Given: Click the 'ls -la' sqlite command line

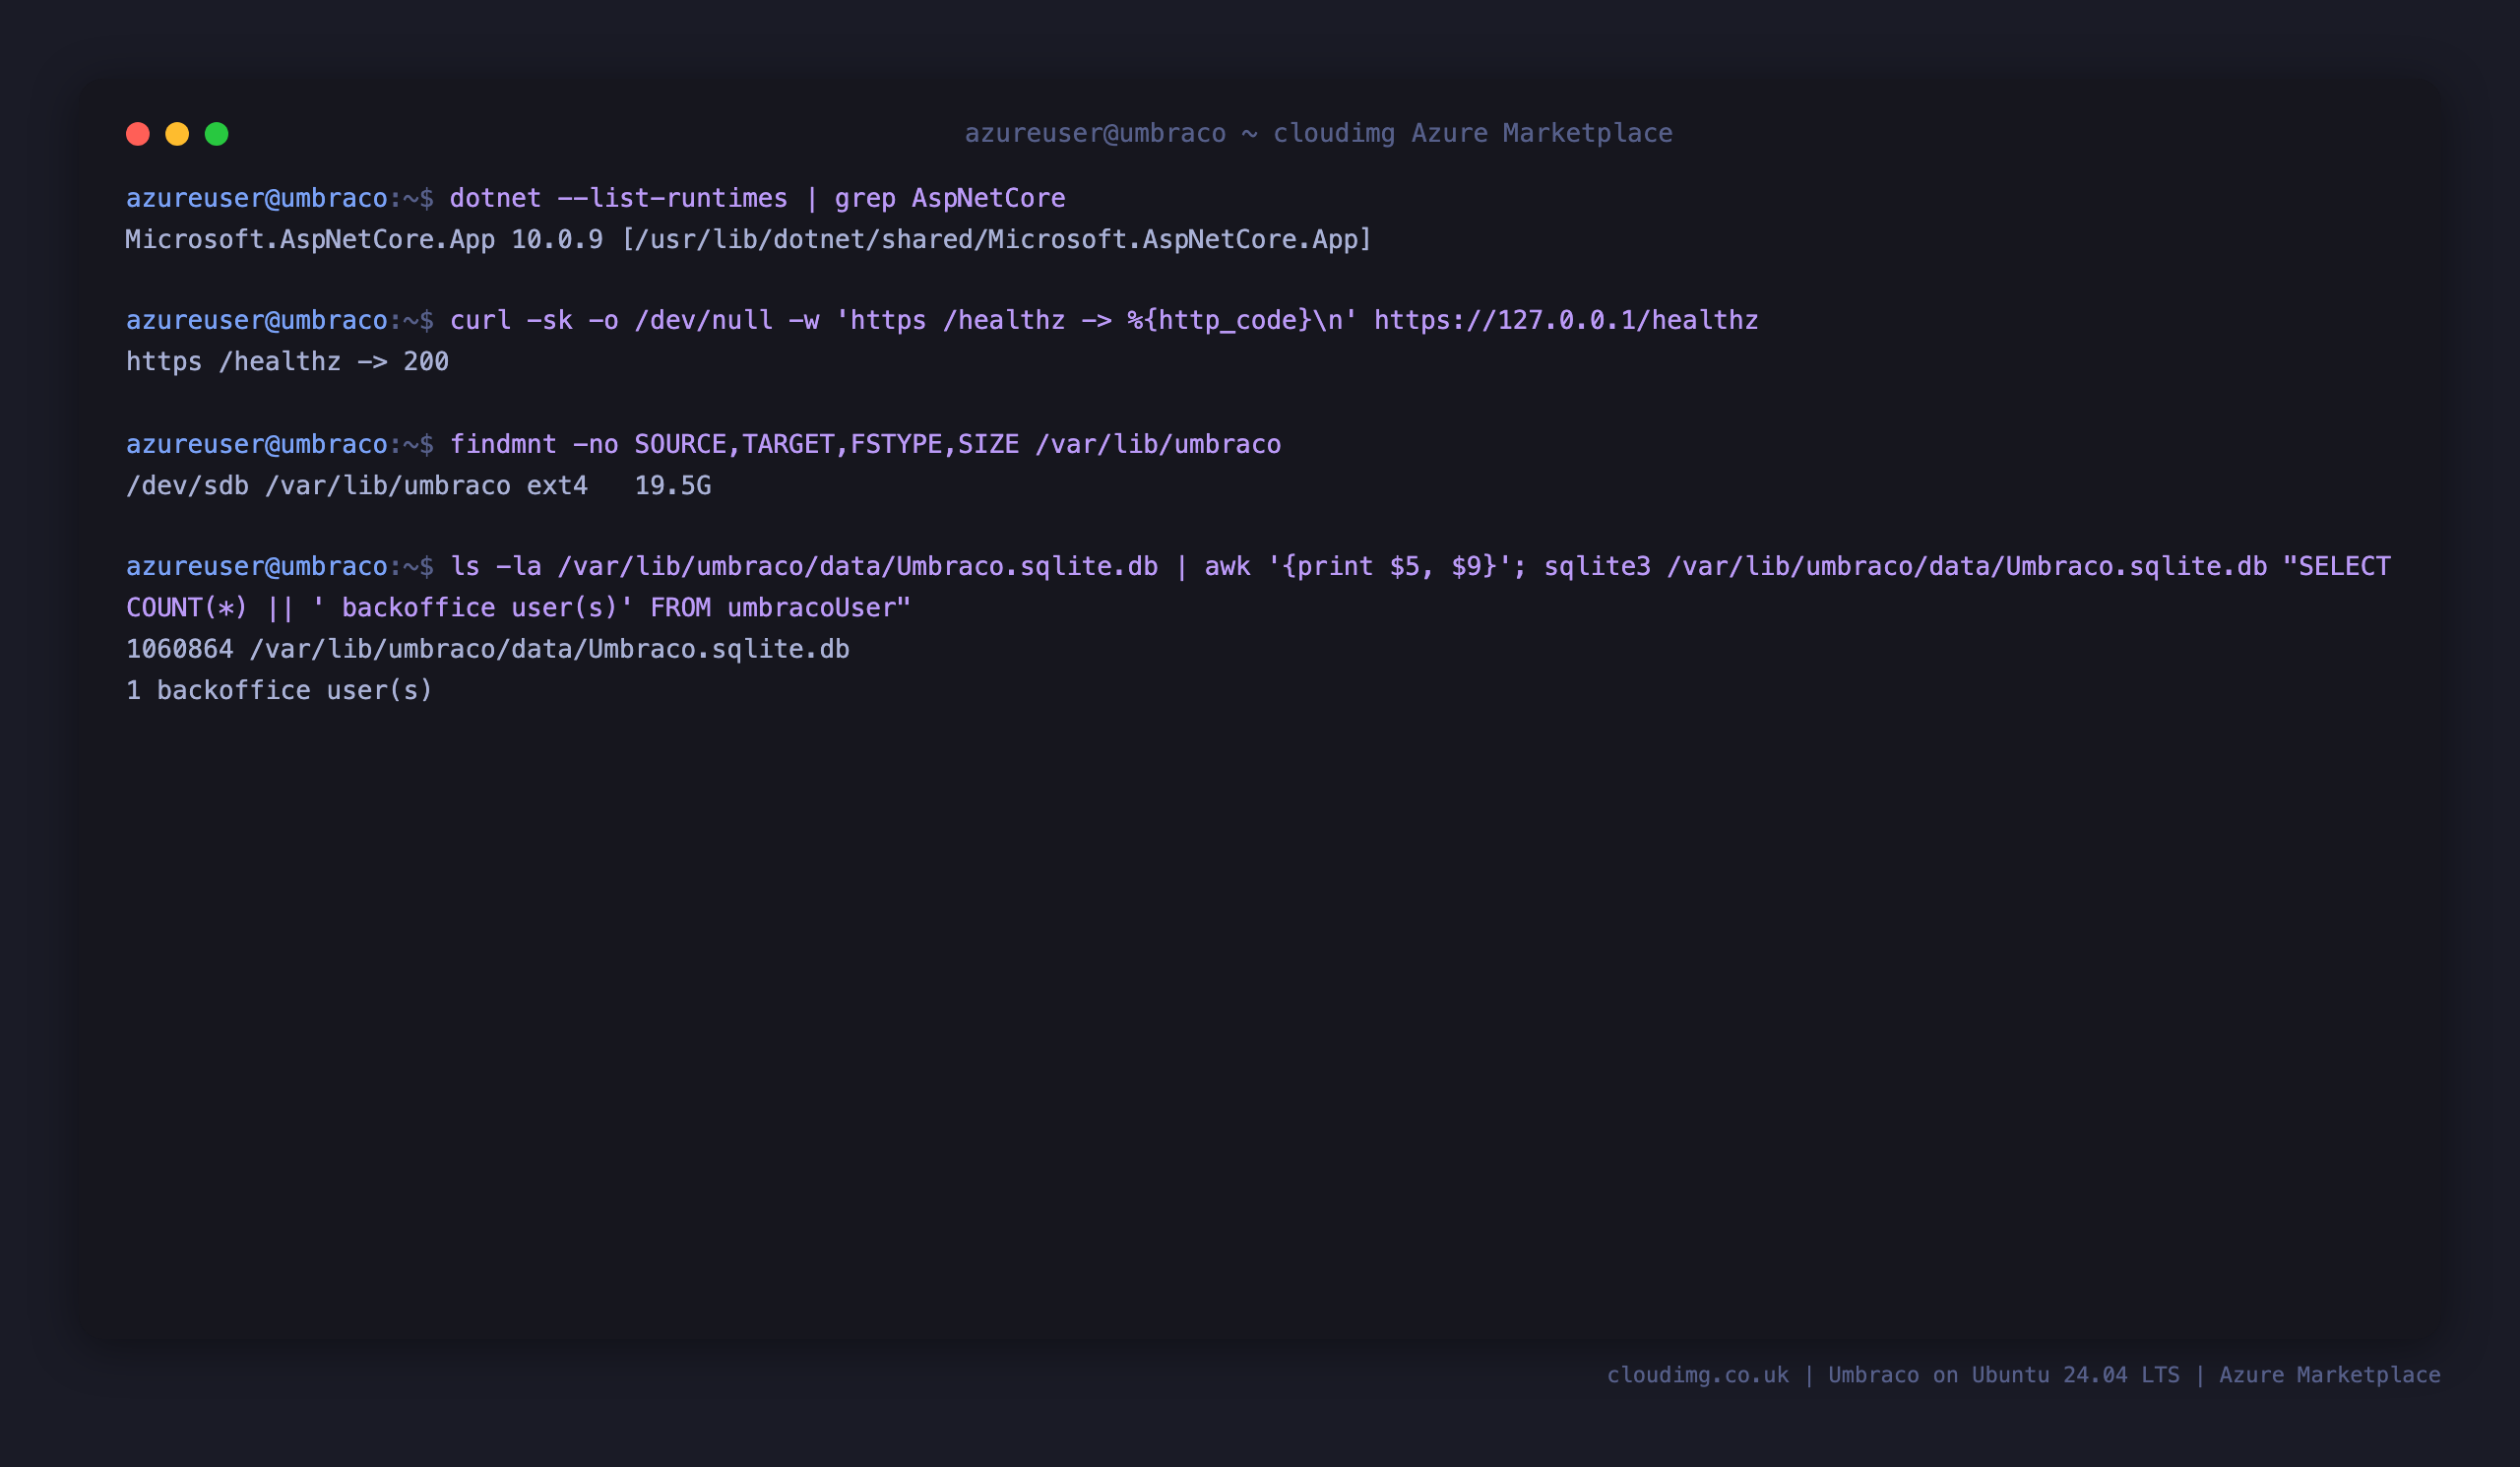Looking at the screenshot, I should (1420, 566).
